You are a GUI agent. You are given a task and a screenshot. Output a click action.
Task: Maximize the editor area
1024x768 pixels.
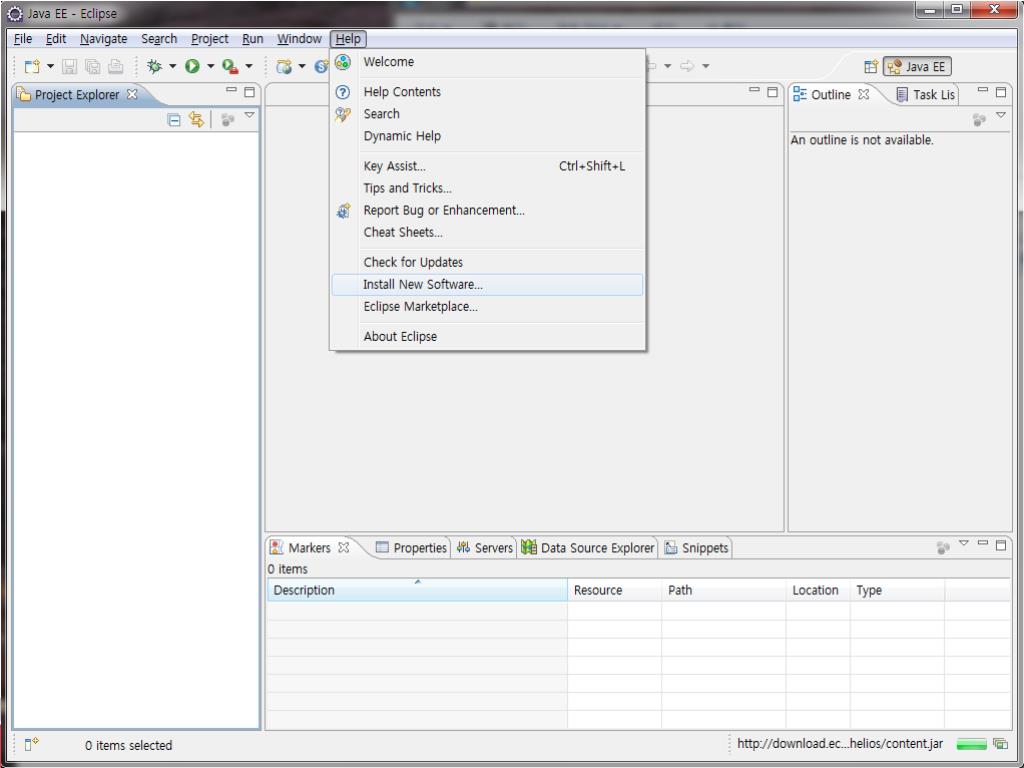click(x=773, y=92)
